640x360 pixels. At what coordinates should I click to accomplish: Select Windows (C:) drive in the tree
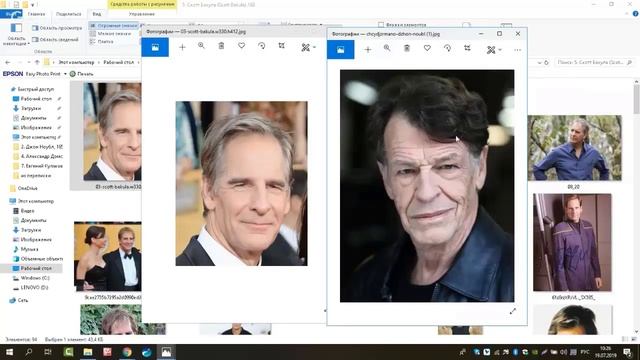[x=31, y=278]
